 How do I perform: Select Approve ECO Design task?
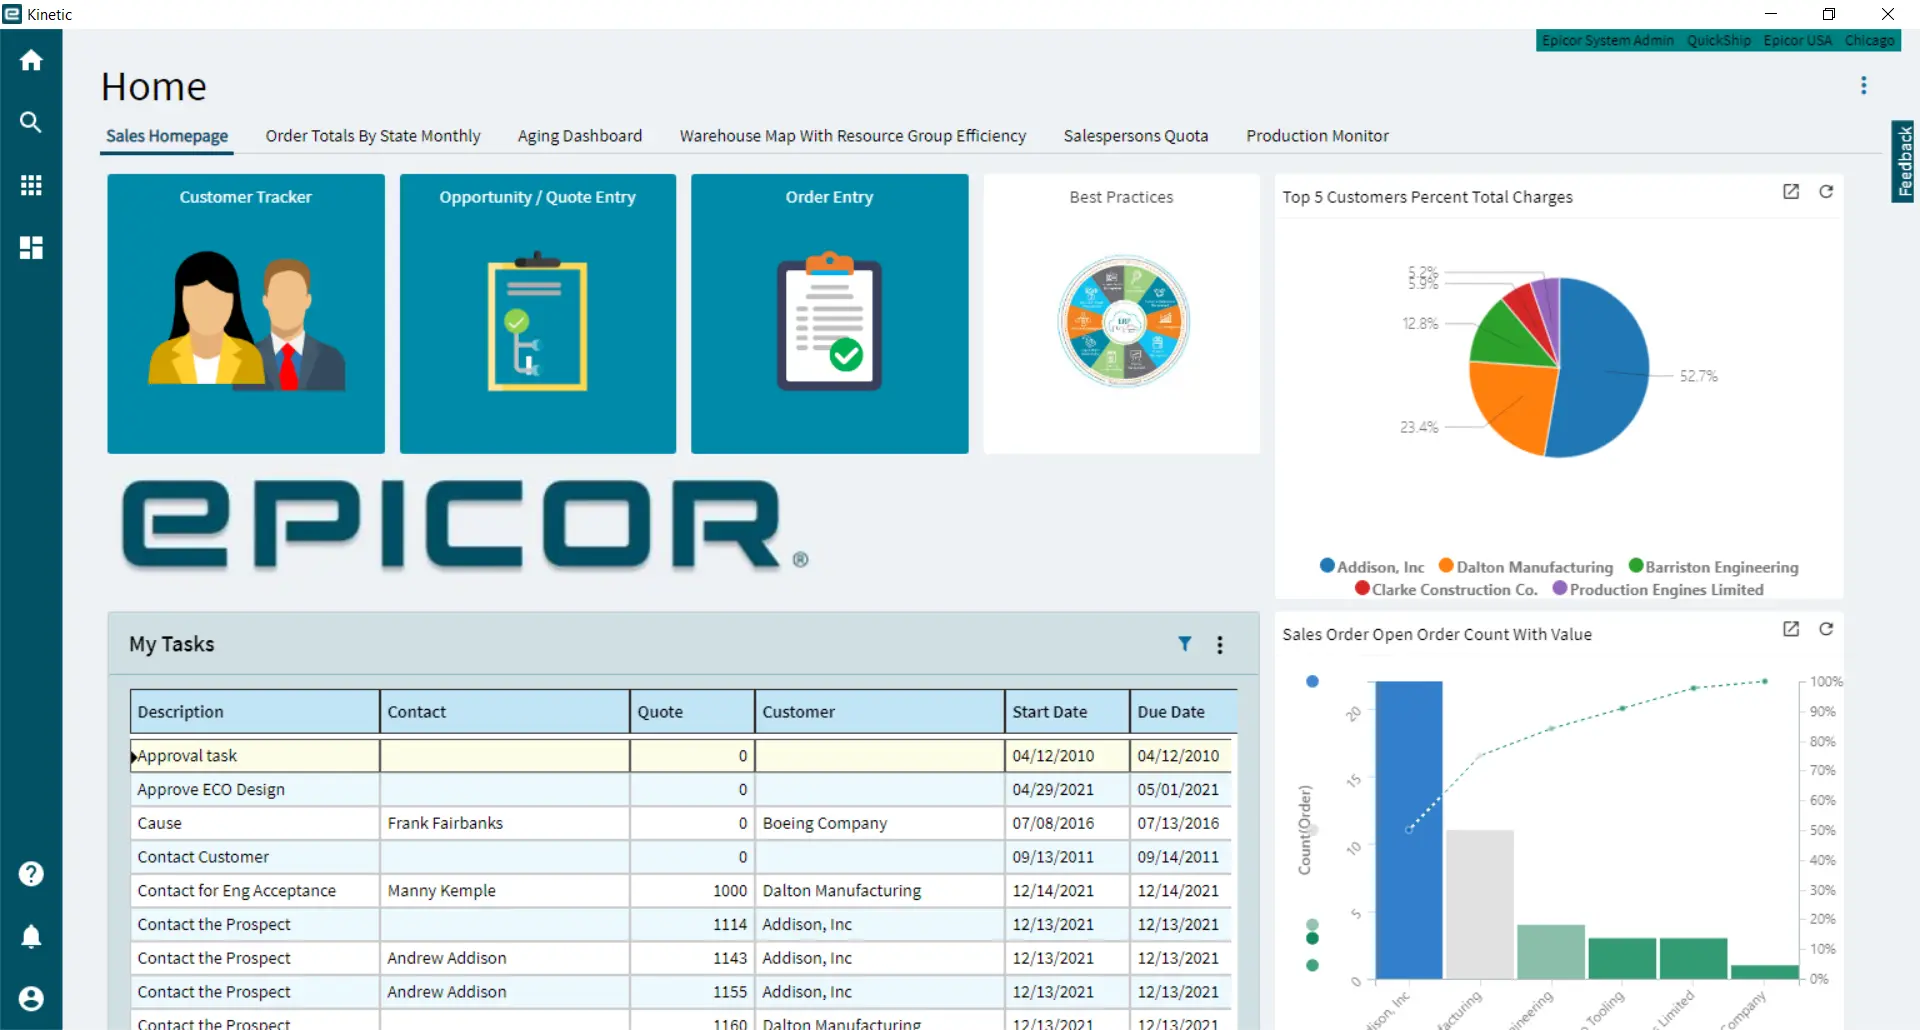(x=683, y=790)
